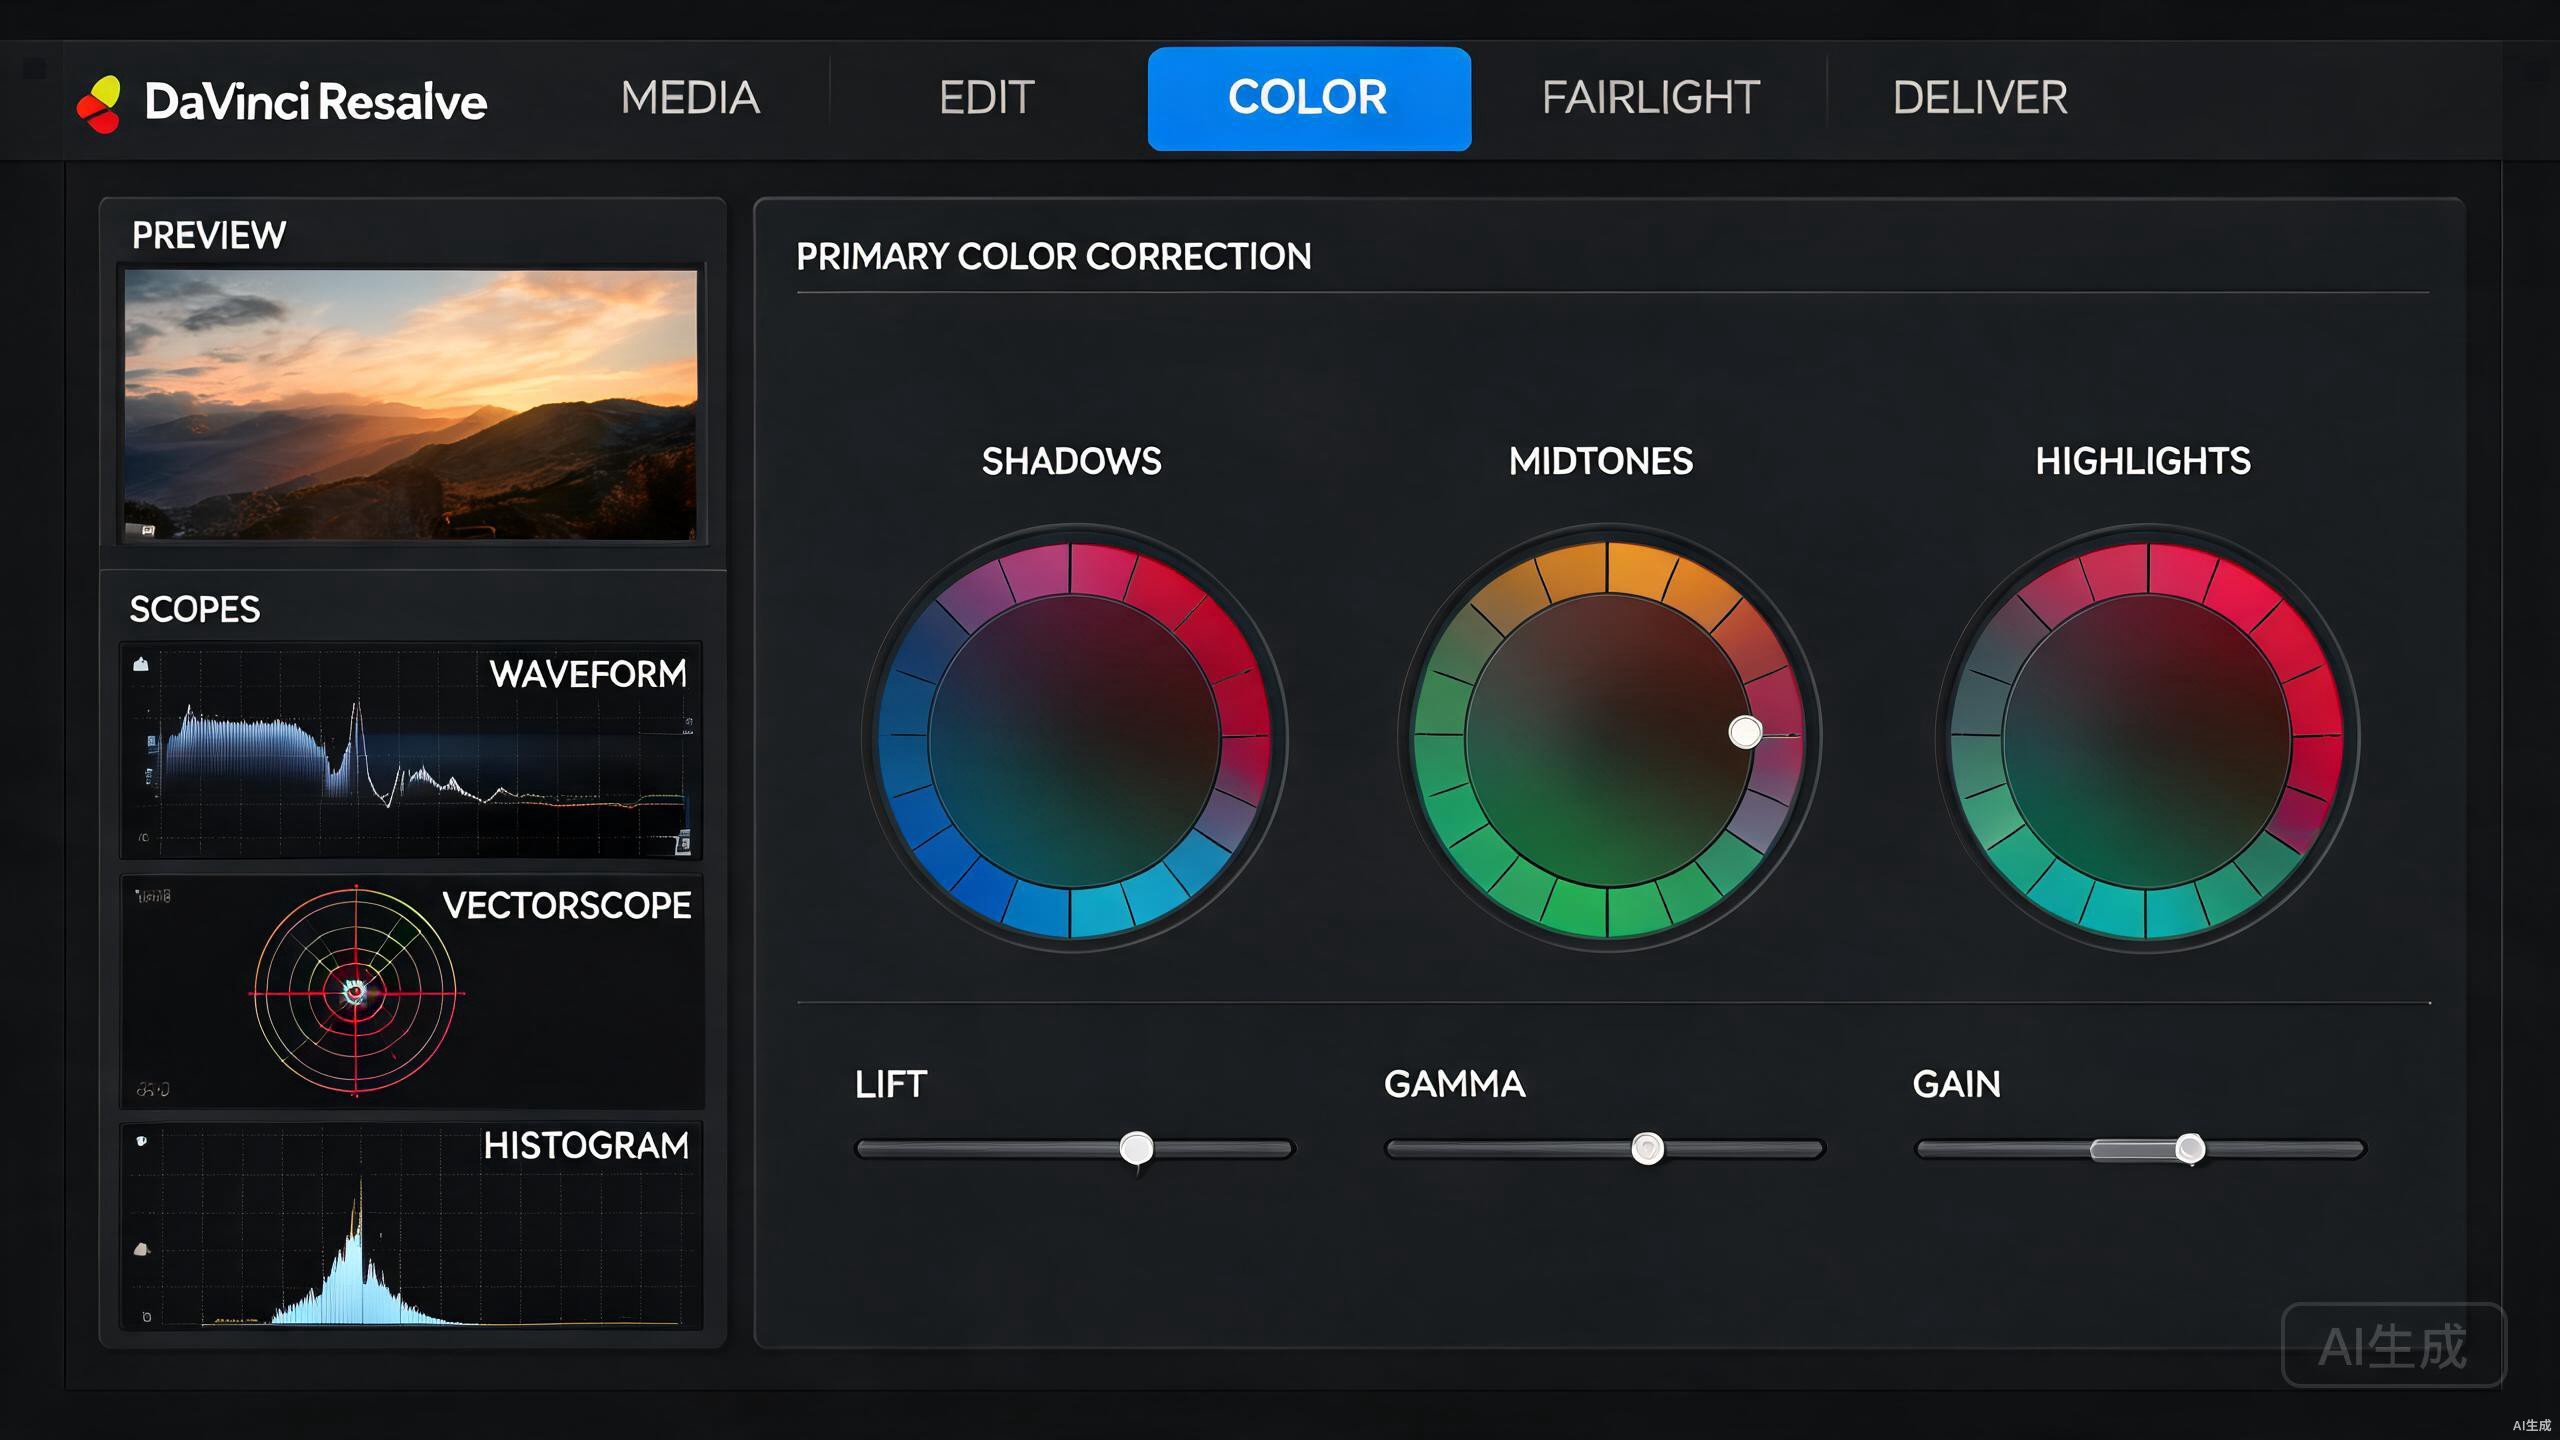Open the DELIVER page tab
This screenshot has width=2560, height=1440.
coord(1980,98)
